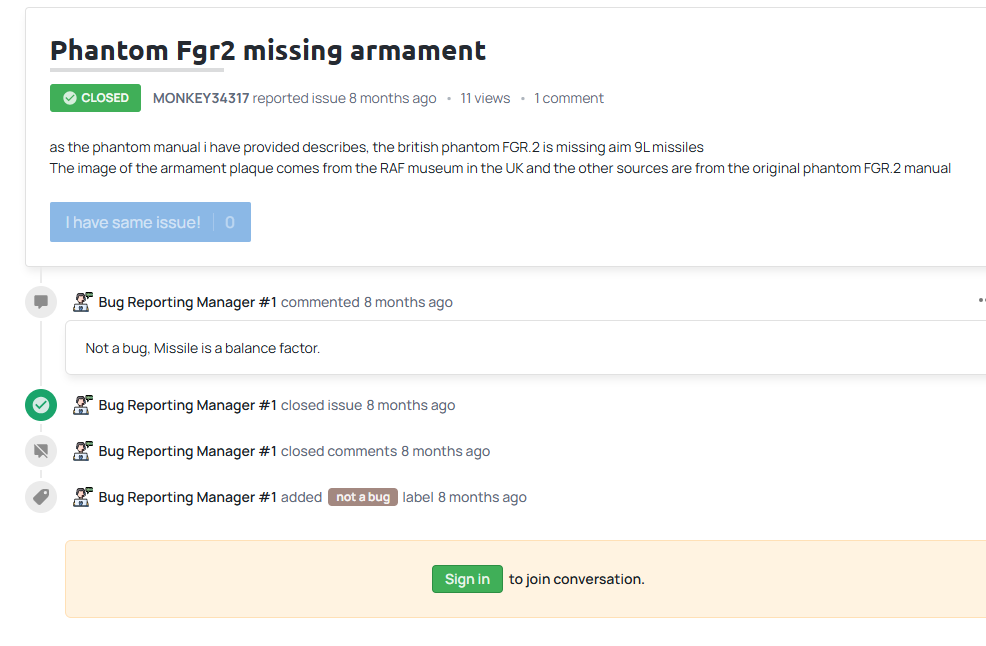This screenshot has height=646, width=986.
Task: Click the avatar beside the commented entry
Action: [x=83, y=301]
